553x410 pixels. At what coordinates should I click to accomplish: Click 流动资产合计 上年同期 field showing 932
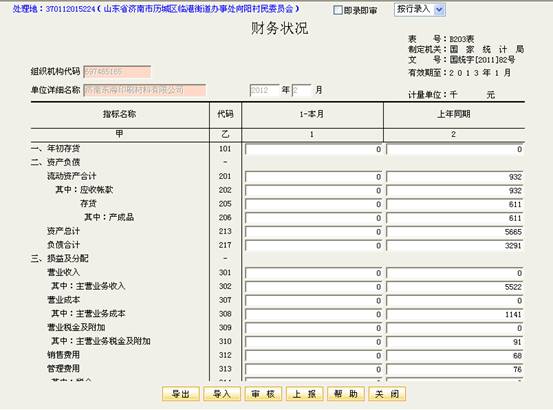pos(454,177)
